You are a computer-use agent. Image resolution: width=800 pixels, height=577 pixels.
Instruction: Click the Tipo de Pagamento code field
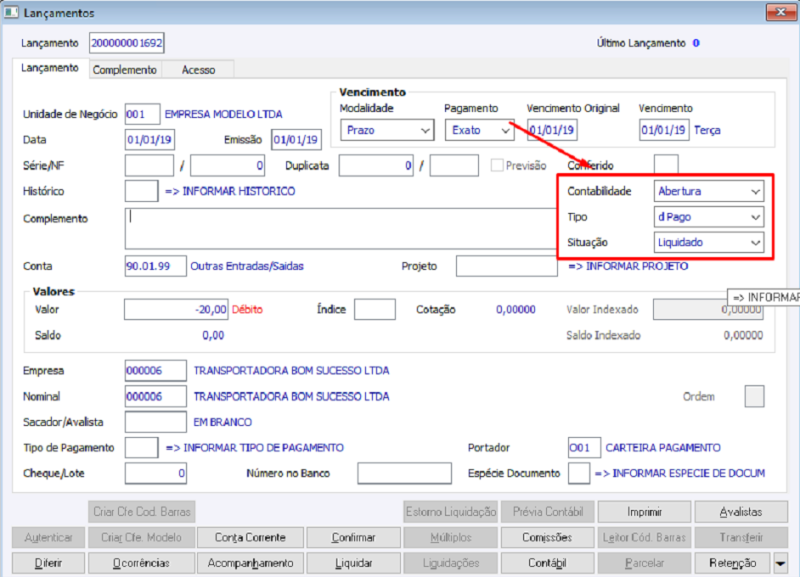(x=141, y=447)
